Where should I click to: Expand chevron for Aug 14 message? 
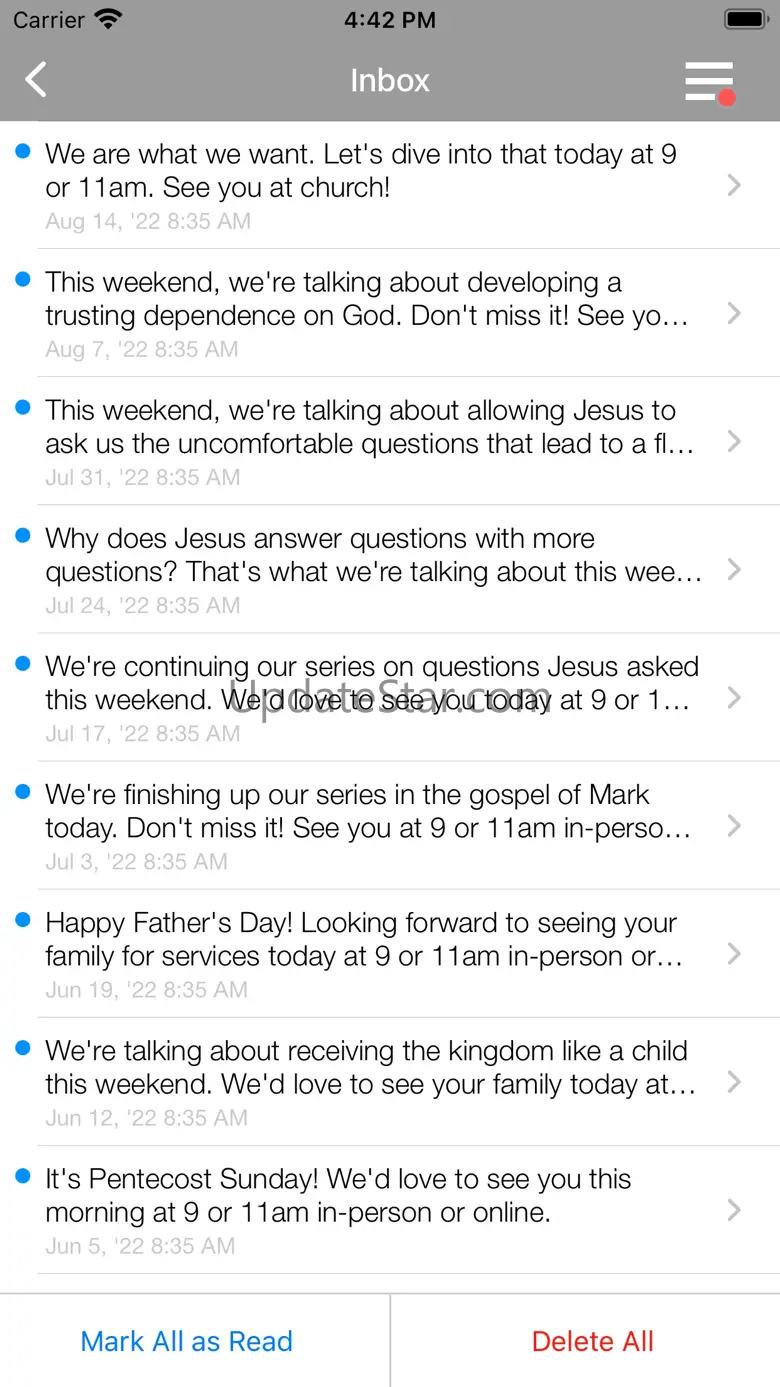pos(734,185)
